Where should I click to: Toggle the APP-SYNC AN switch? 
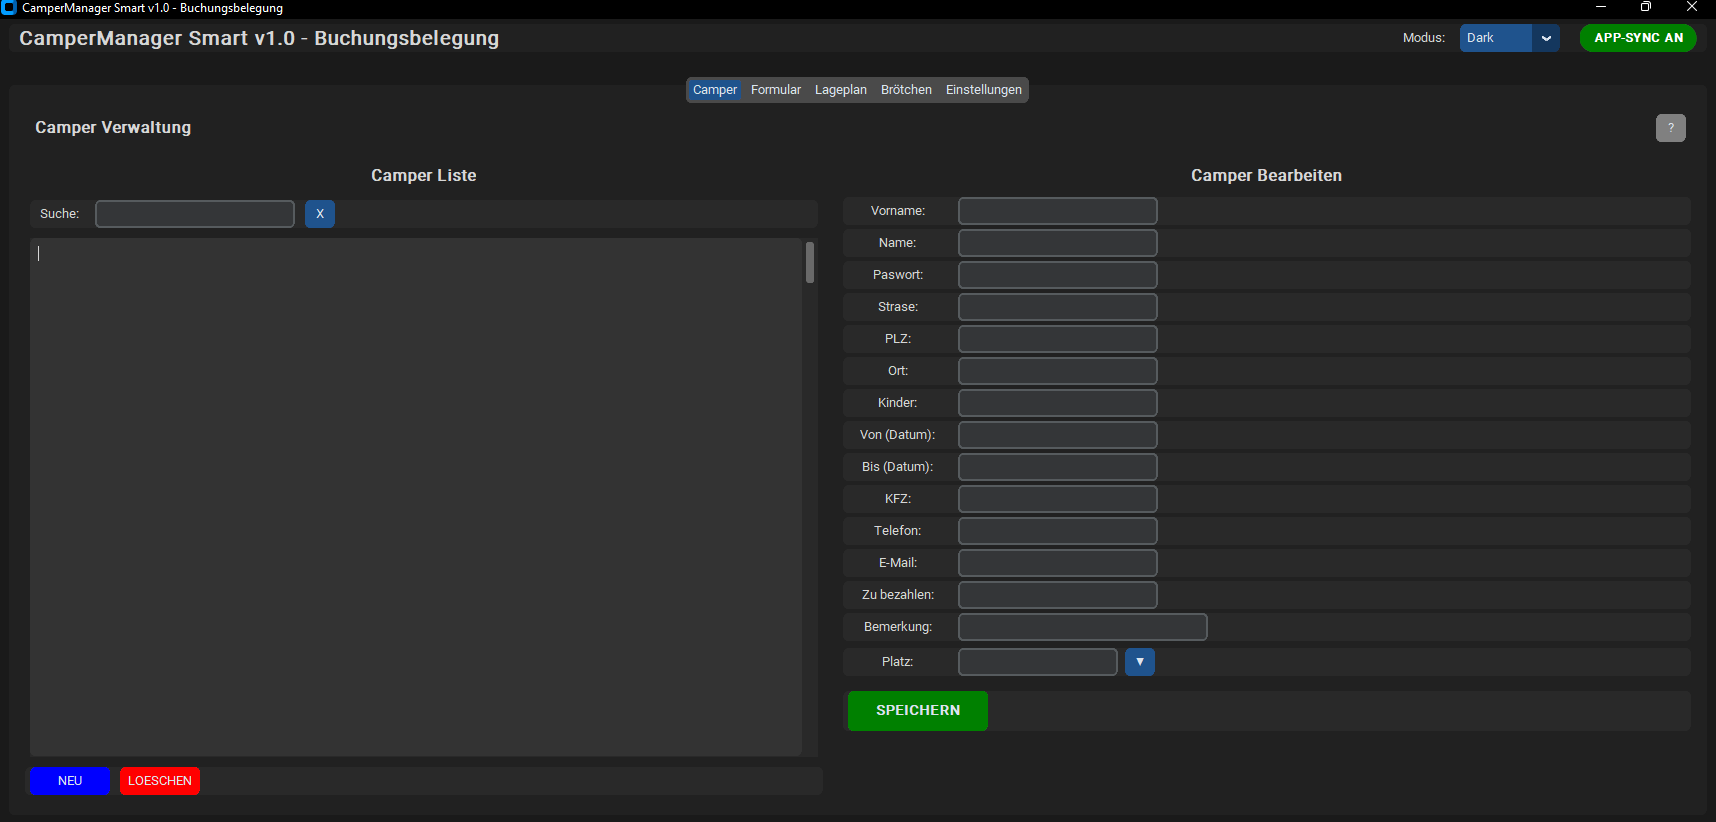click(1638, 38)
